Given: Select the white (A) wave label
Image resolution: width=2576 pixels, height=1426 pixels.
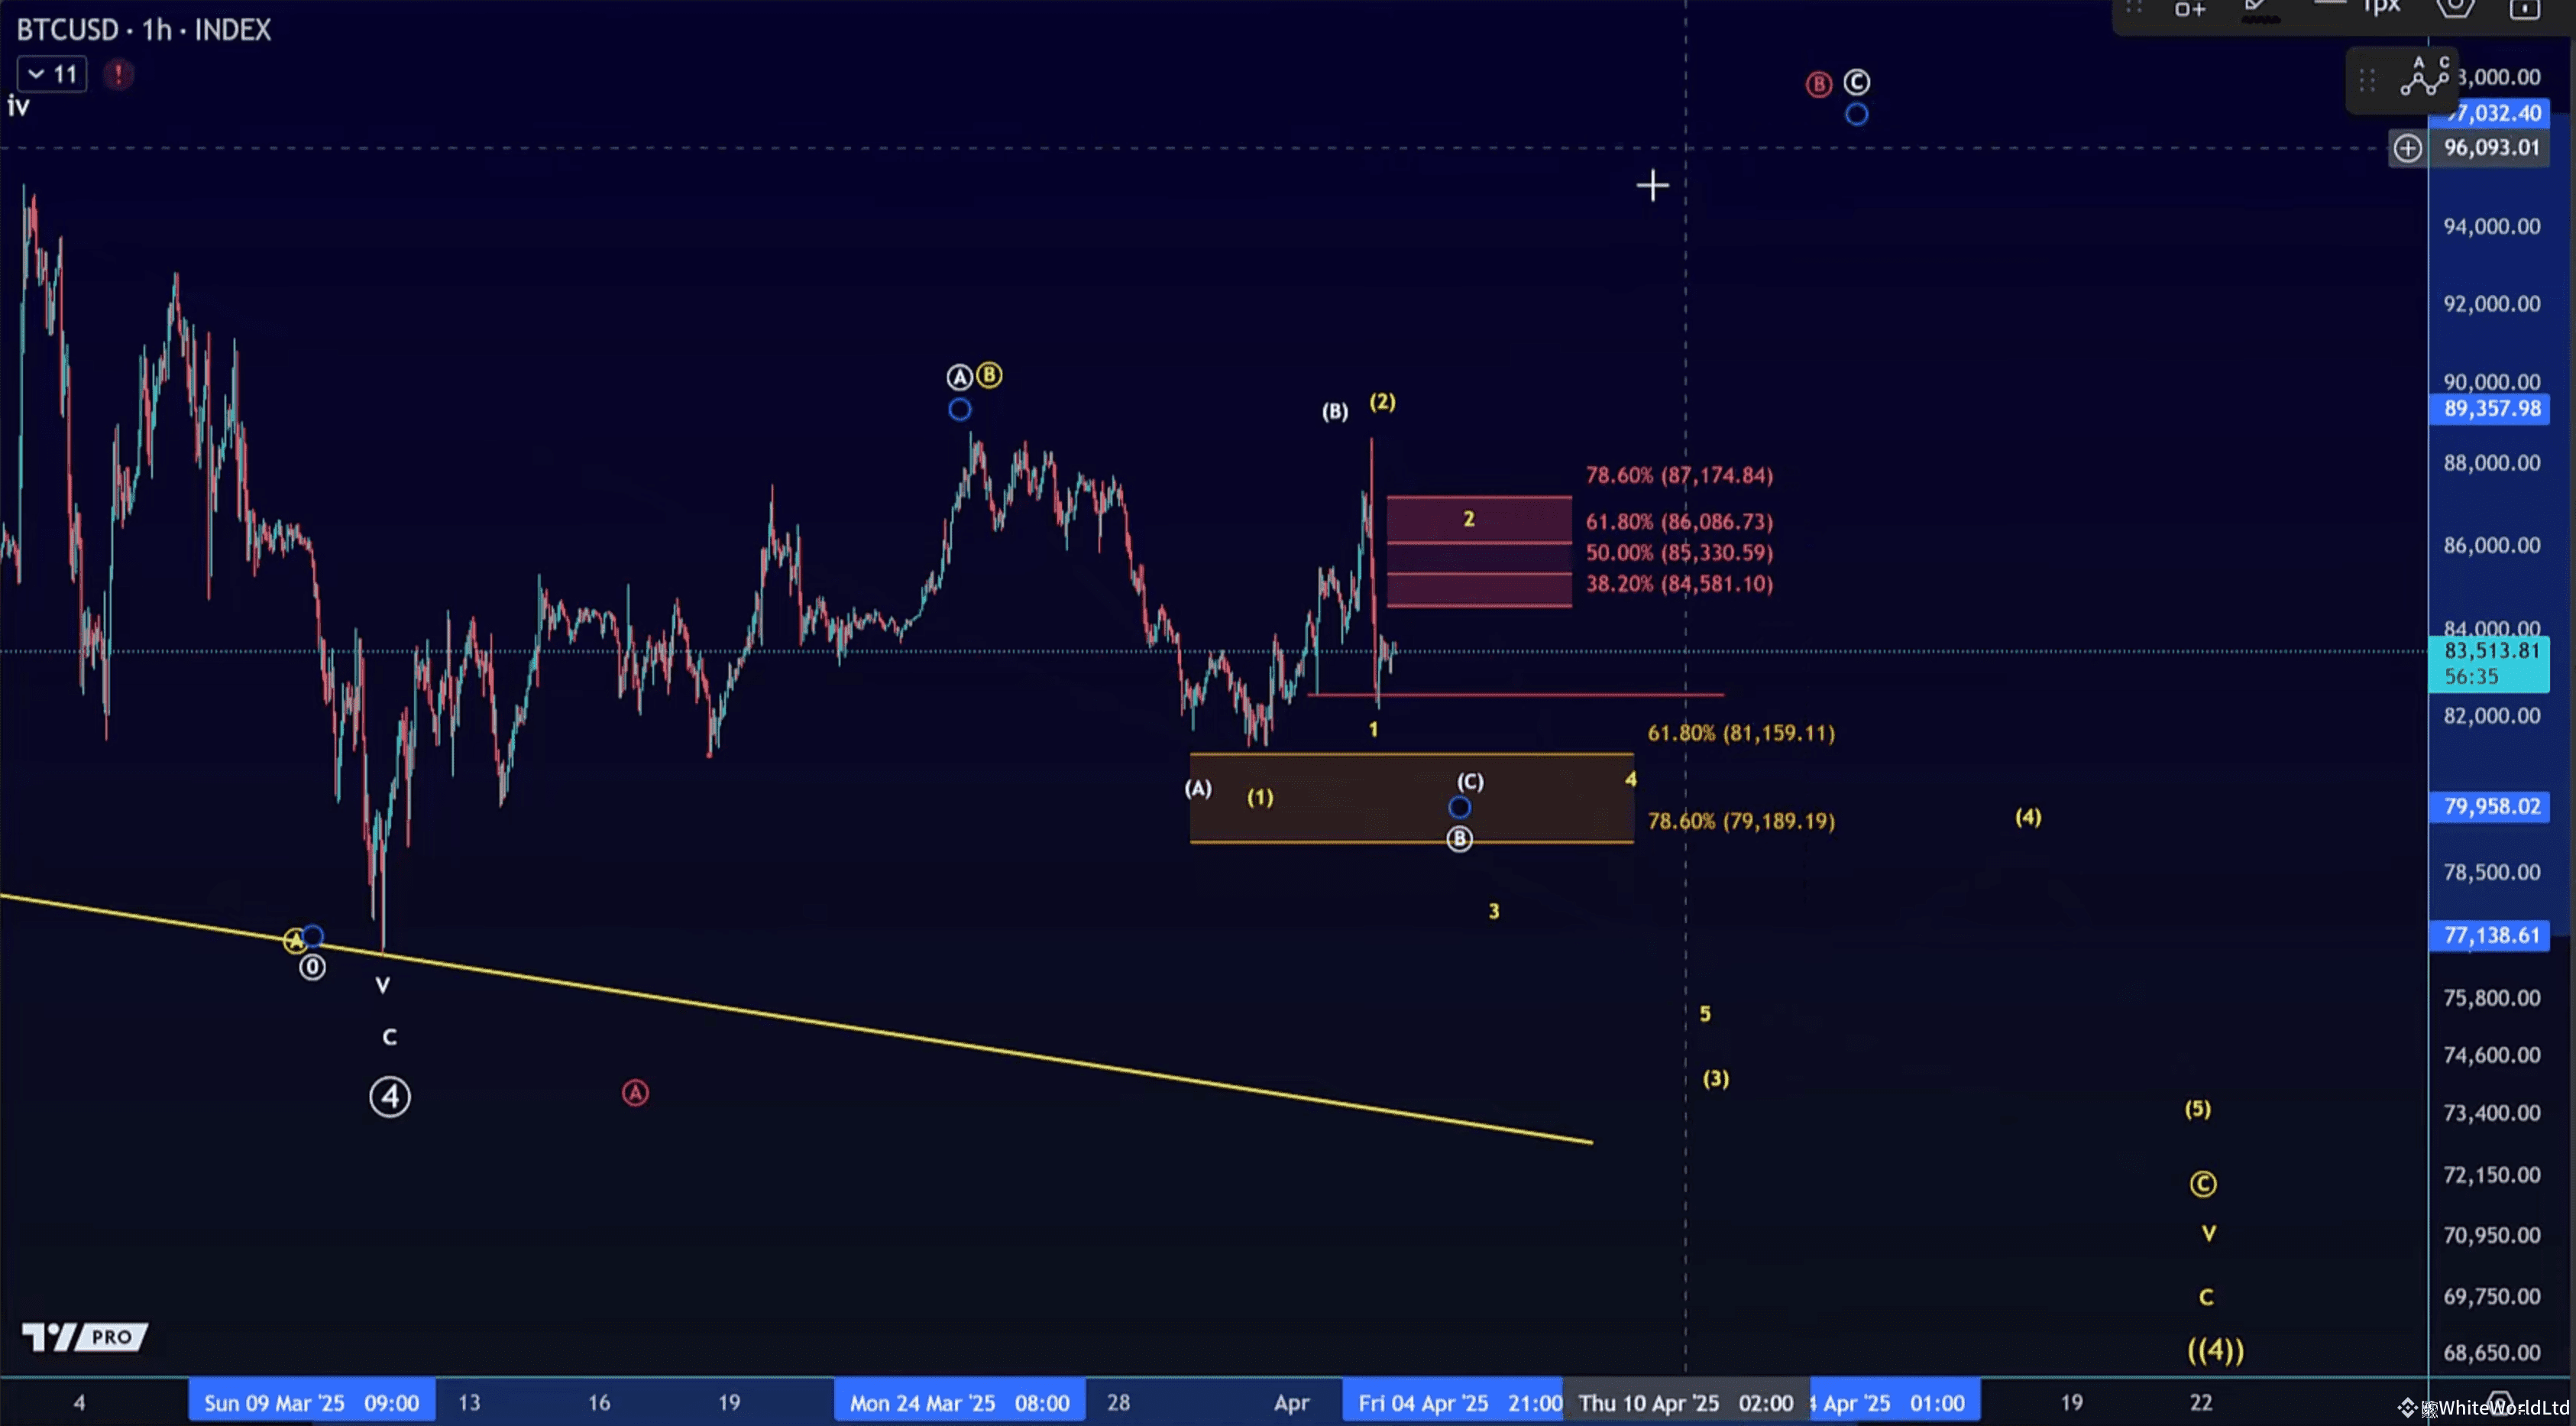Looking at the screenshot, I should [x=1198, y=789].
